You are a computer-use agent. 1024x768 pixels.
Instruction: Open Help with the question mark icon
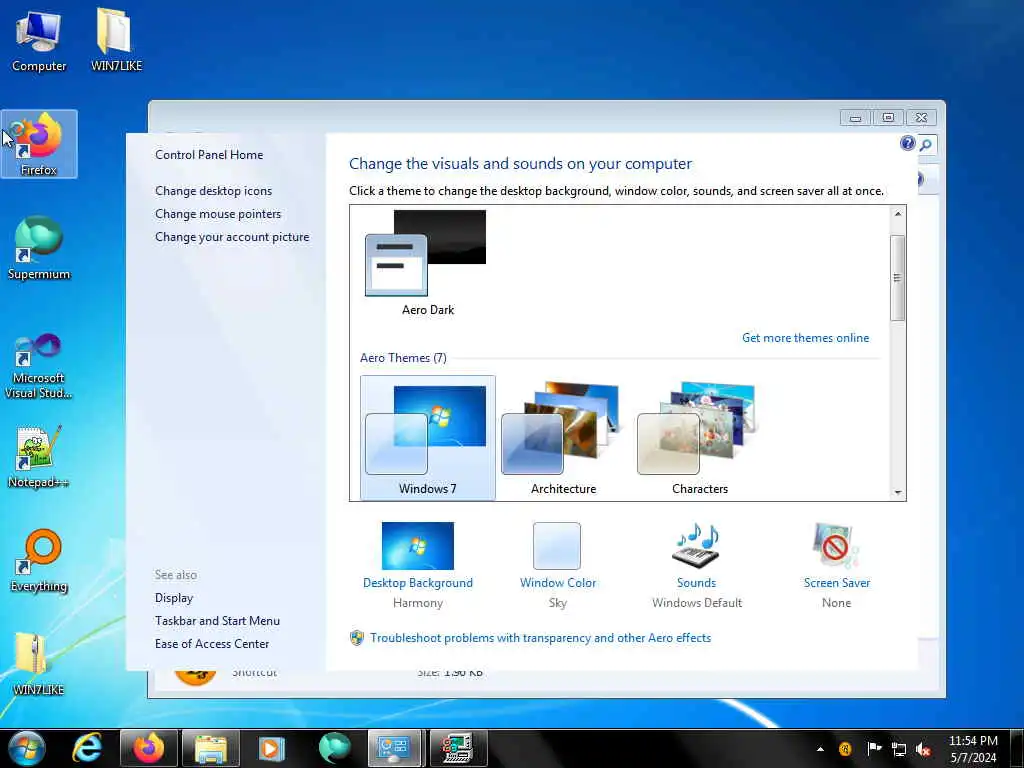click(x=907, y=143)
